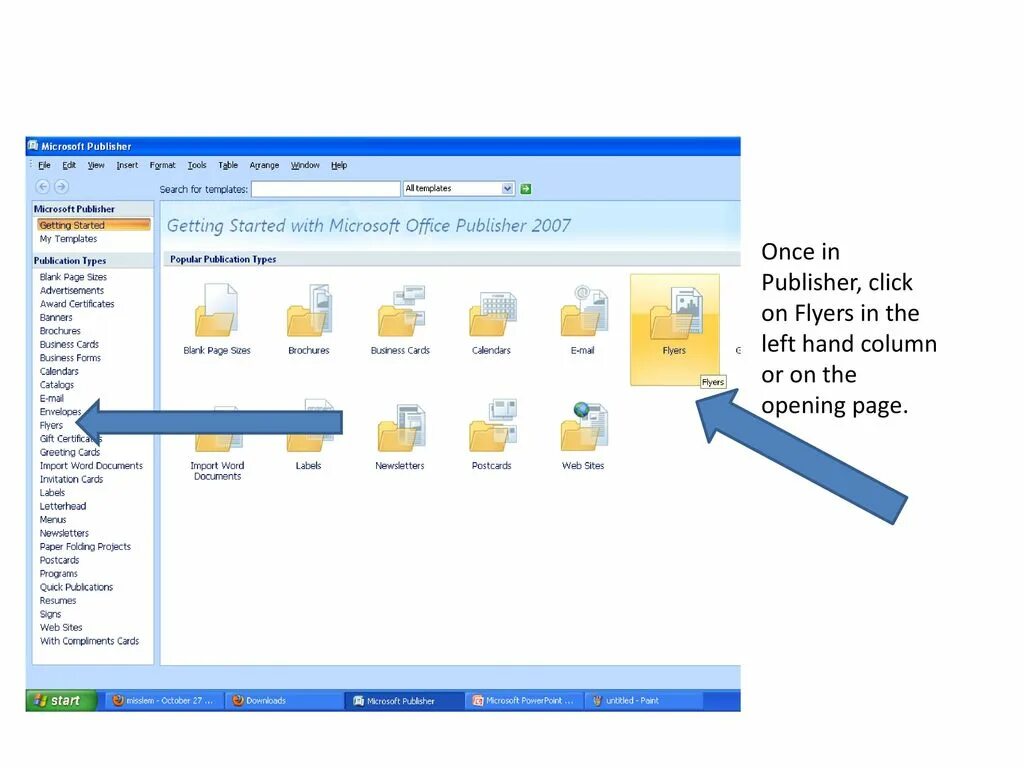Select My Templates in sidebar
This screenshot has height=768, width=1024.
click(68, 239)
